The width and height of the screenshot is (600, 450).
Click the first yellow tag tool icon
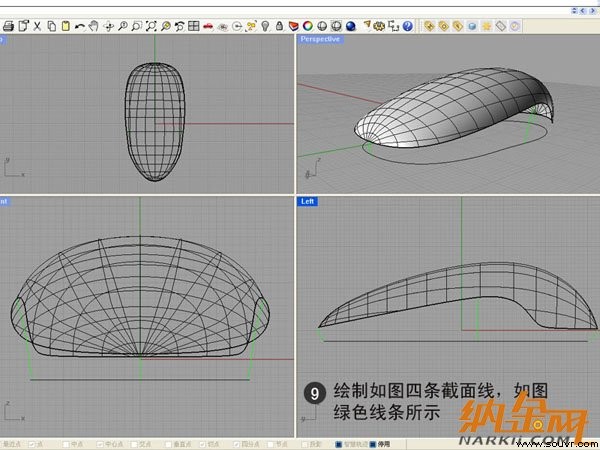tap(429, 26)
